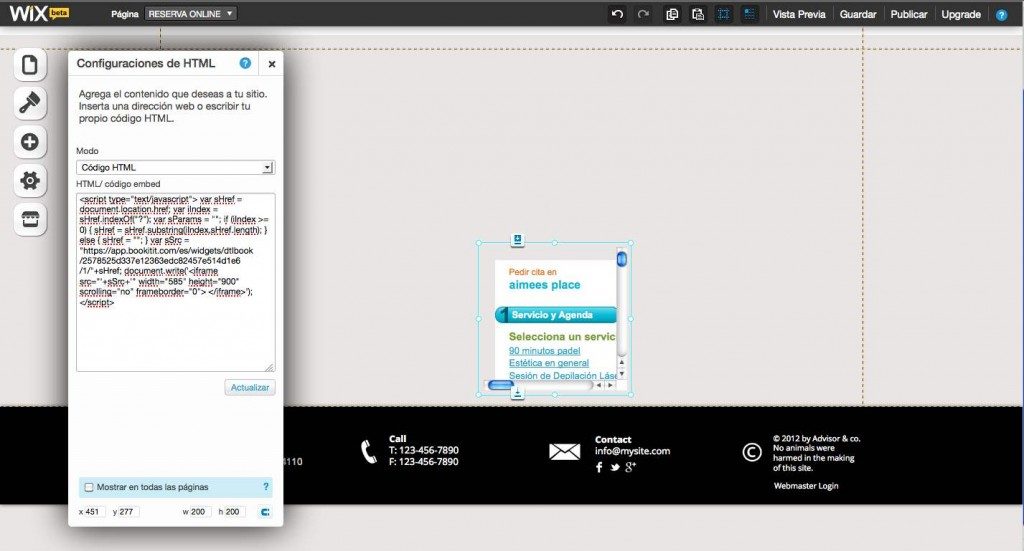Open the Modo Código HTML dropdown
Screen dimensions: 1024x551
point(176,168)
